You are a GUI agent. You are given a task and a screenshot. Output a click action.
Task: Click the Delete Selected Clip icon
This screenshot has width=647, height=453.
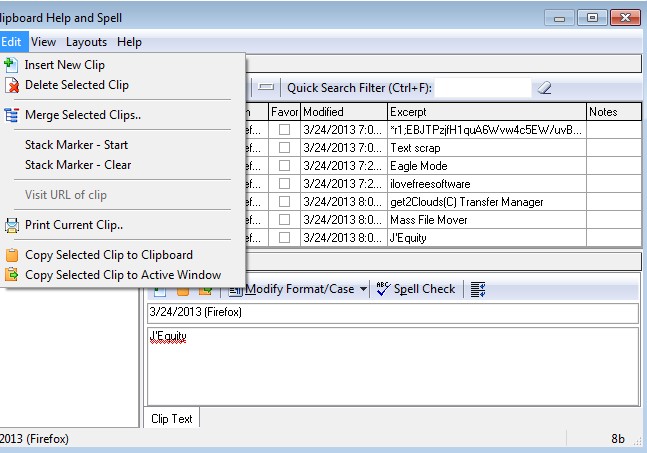12,85
